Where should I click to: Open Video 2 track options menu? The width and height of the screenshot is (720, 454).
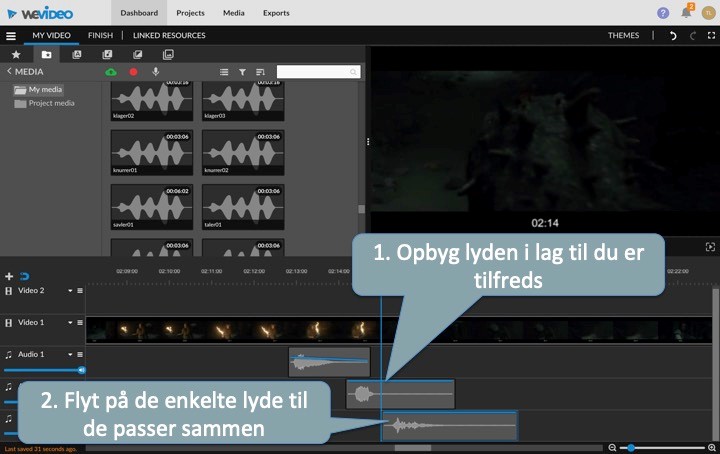point(80,291)
